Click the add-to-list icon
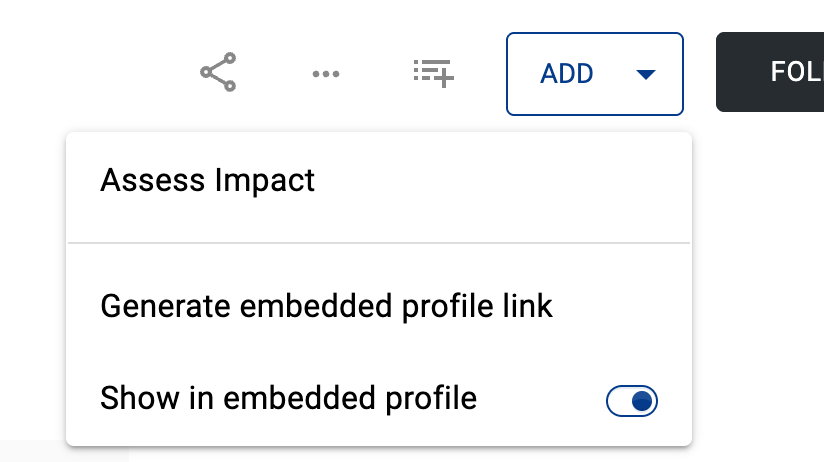This screenshot has width=824, height=462. [x=434, y=73]
